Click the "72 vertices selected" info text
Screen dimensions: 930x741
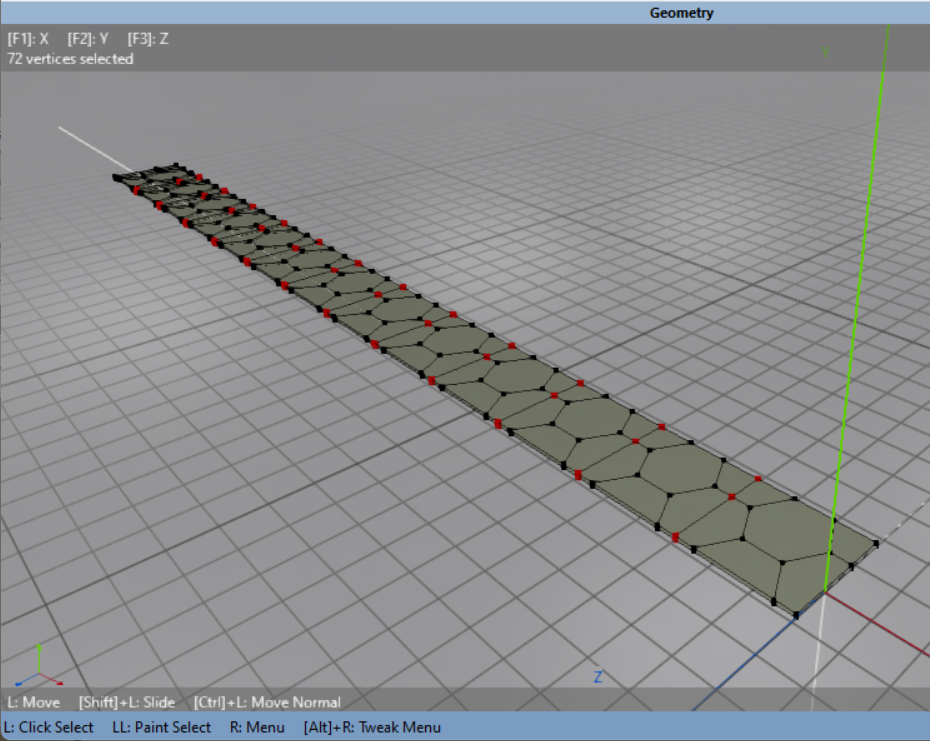pos(70,59)
